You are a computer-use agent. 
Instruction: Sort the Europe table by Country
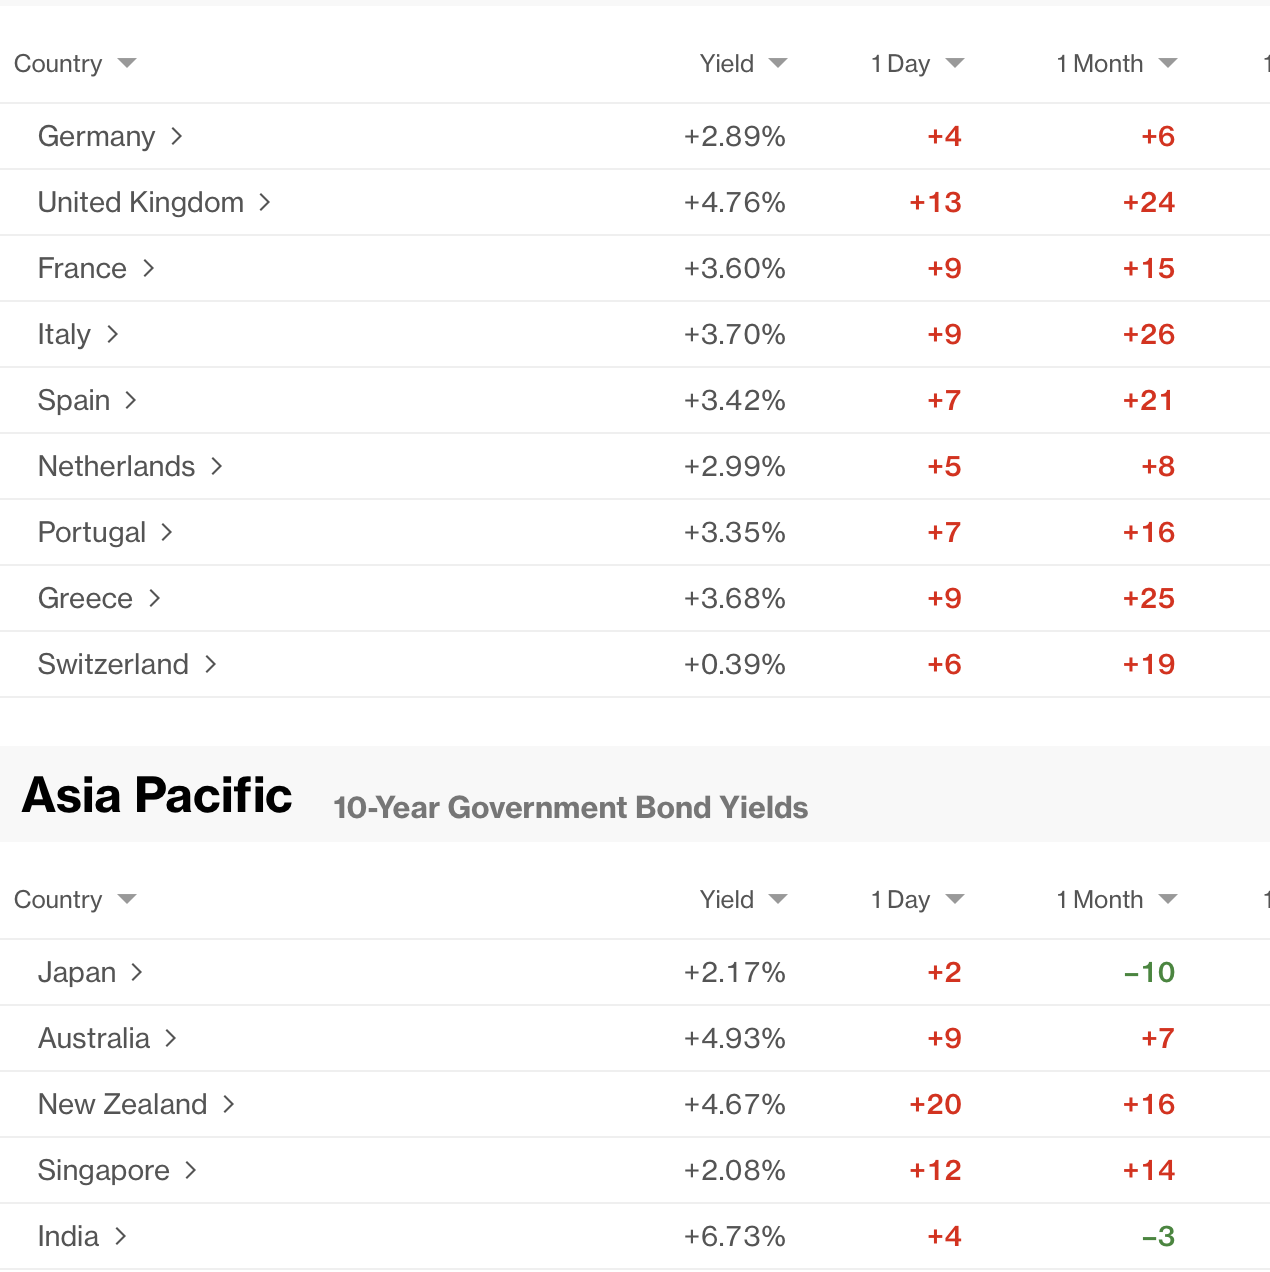pyautogui.click(x=74, y=64)
